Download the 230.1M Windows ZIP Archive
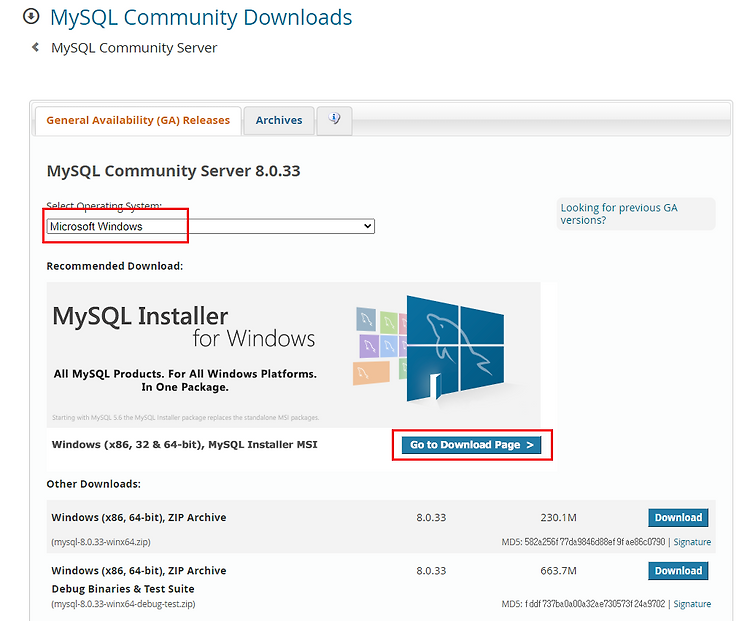The image size is (750, 621). click(x=678, y=518)
